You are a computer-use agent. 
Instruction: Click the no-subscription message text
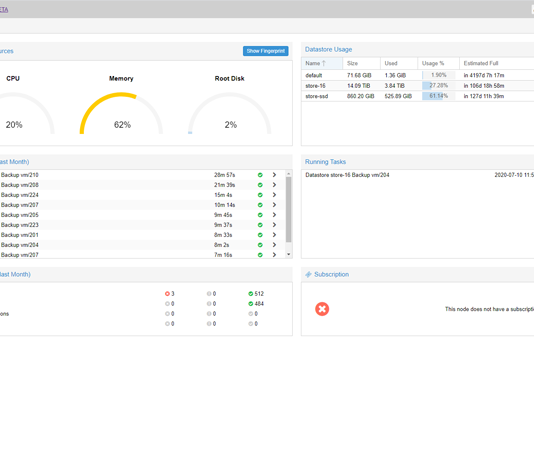coord(489,309)
